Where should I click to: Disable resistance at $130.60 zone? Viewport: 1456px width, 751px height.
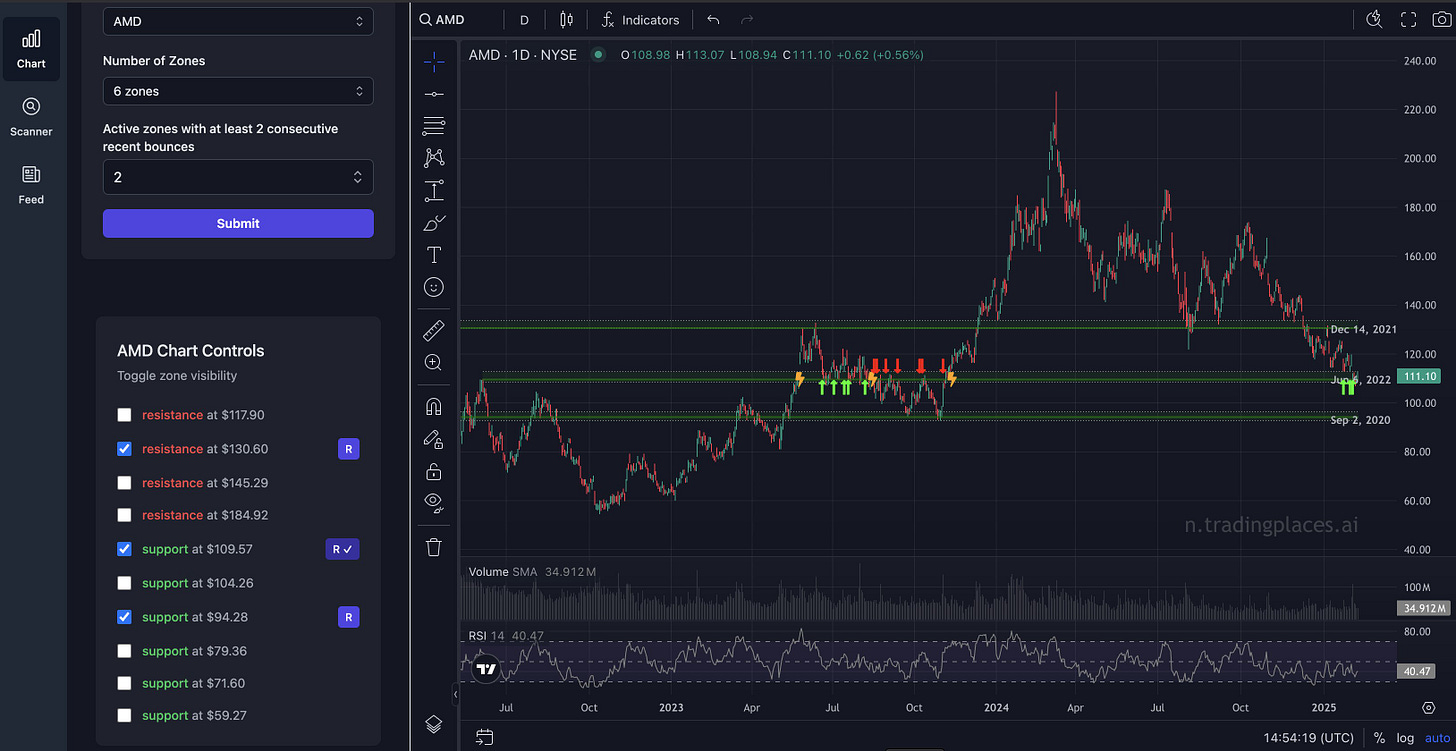pos(124,449)
